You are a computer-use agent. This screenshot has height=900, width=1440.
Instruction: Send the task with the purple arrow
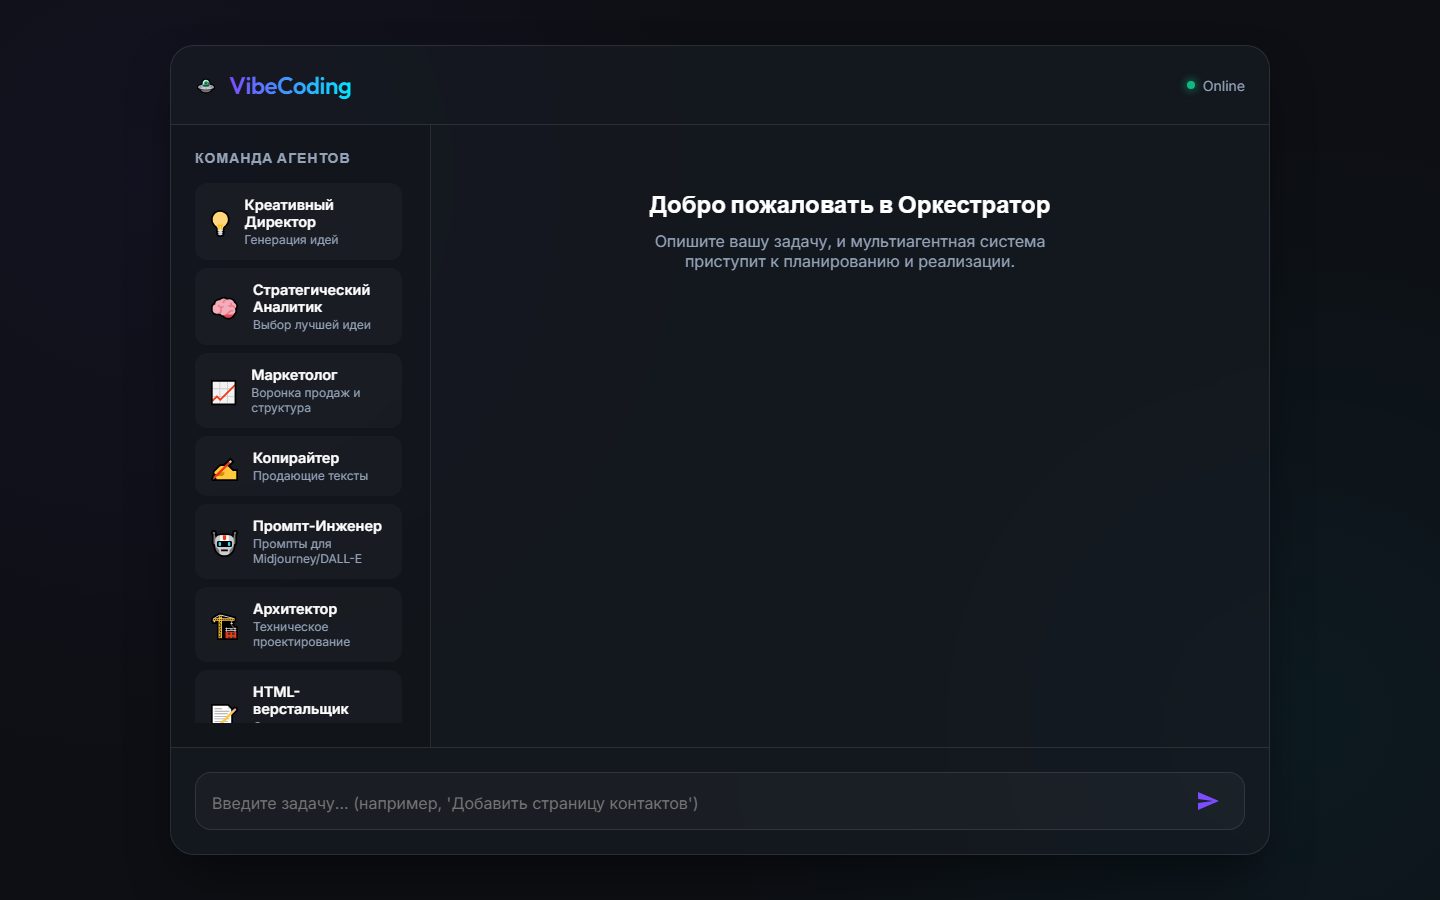1207,801
